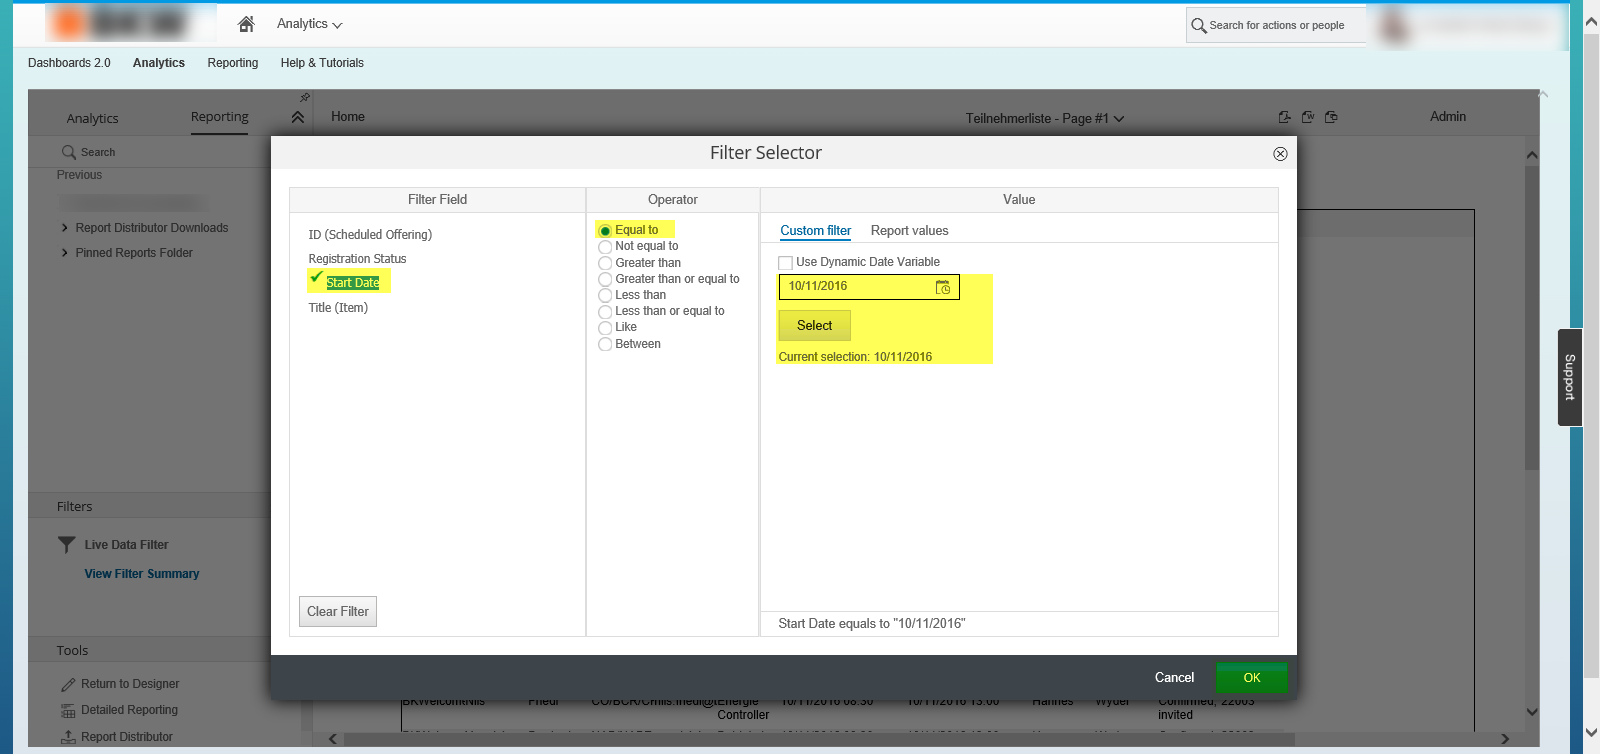Screen dimensions: 1600x754
Task: Collapse the left panel double chevron
Action: pyautogui.click(x=297, y=117)
